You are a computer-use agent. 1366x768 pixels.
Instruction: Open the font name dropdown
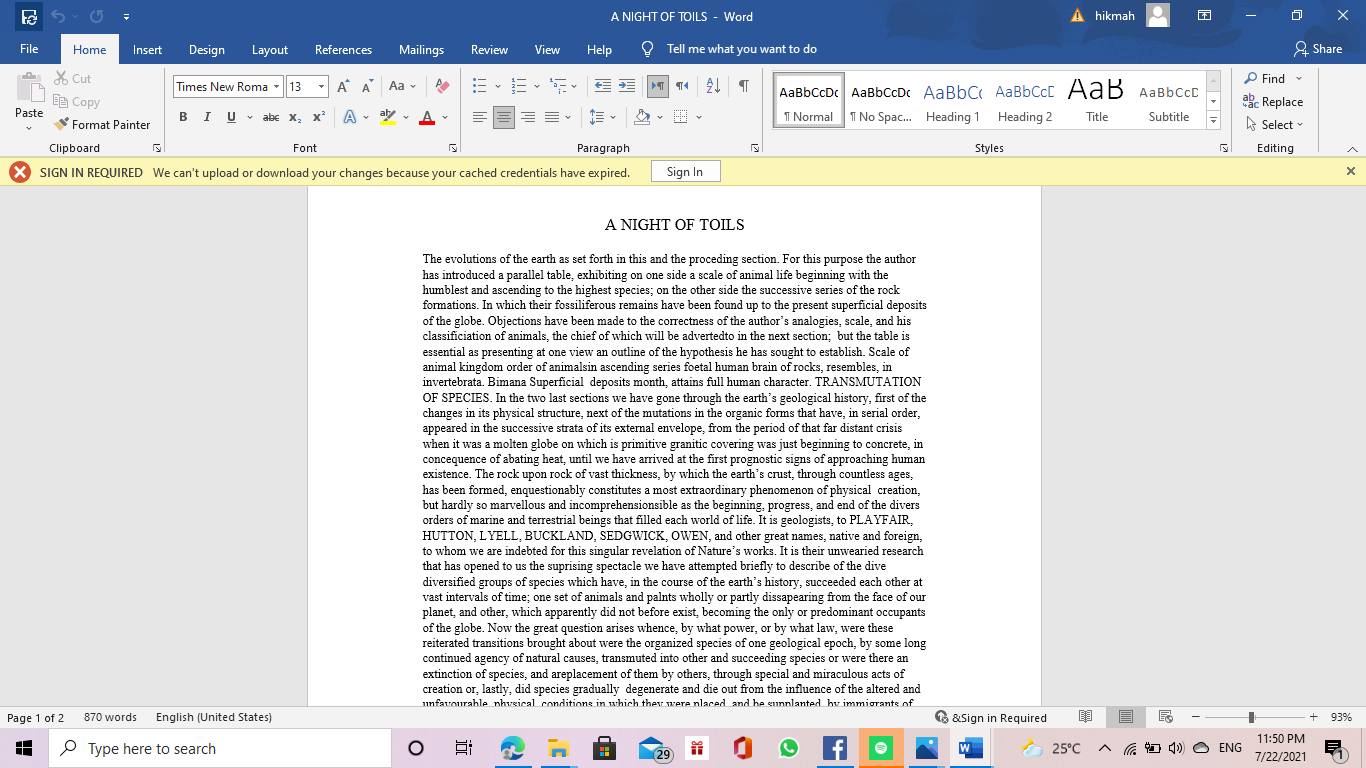pyautogui.click(x=276, y=87)
